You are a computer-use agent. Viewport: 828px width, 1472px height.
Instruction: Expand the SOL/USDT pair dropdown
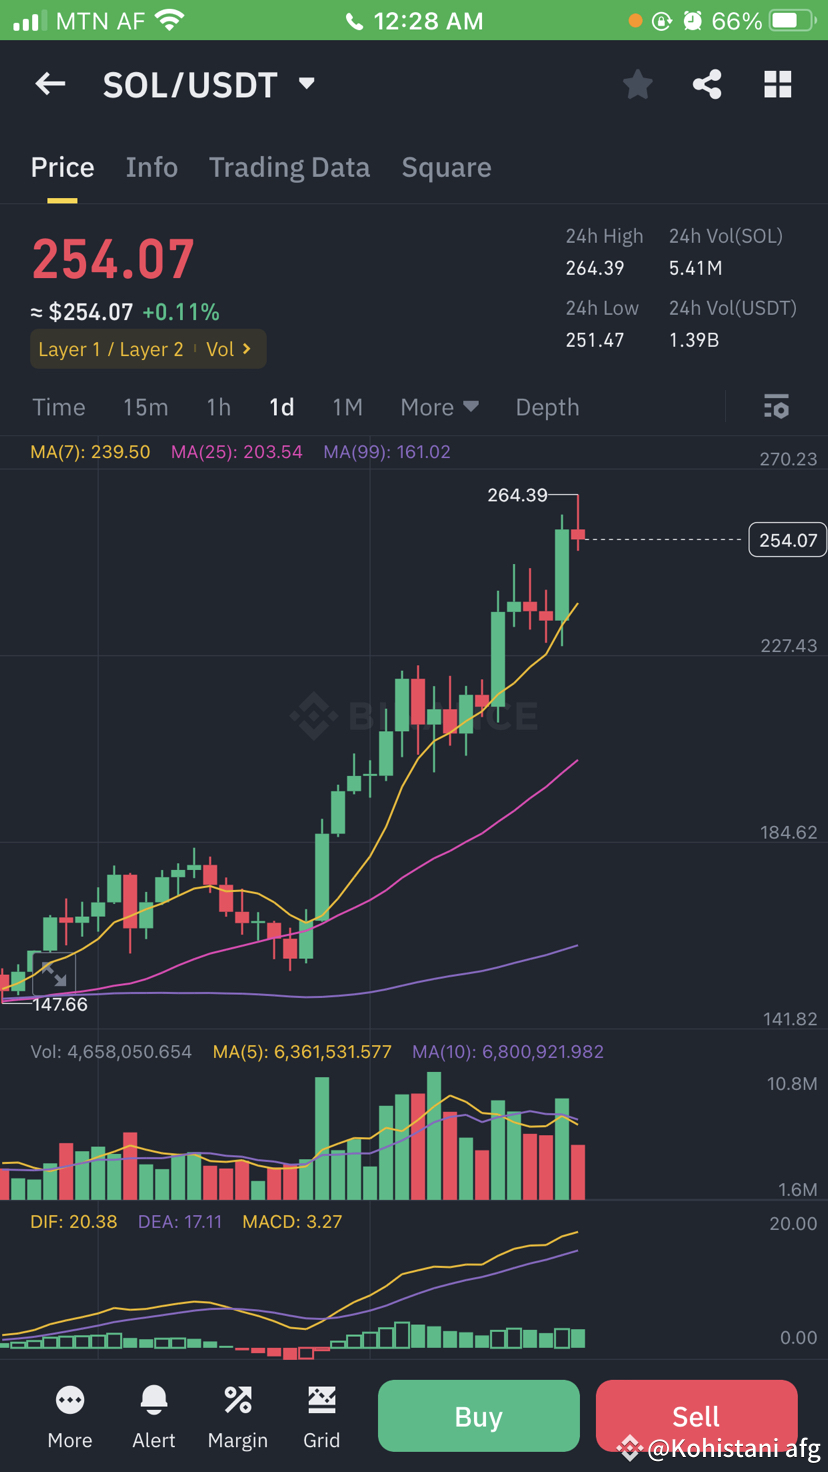307,84
